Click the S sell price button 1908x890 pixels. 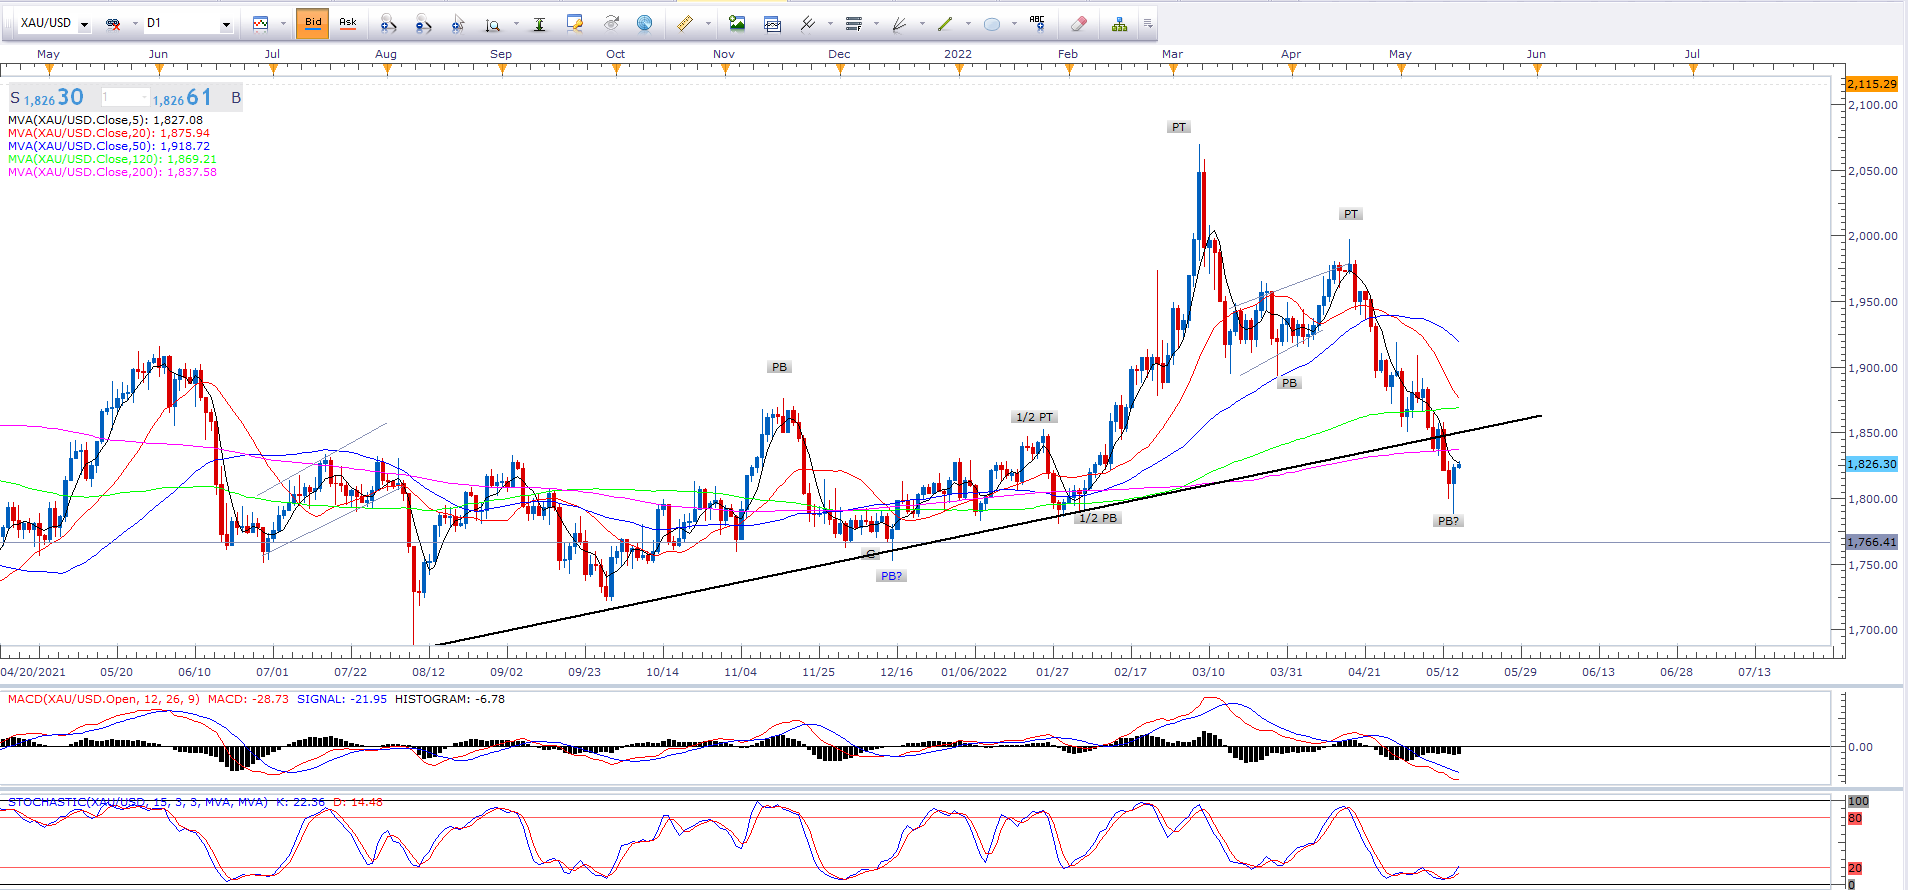tap(15, 98)
